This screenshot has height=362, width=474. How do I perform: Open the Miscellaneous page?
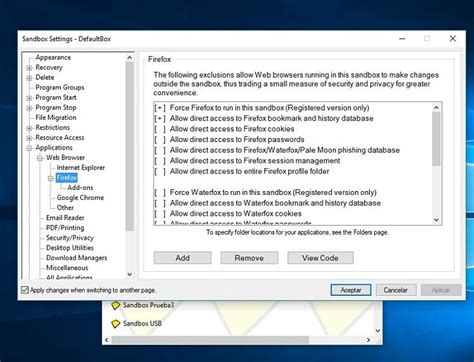pos(67,268)
